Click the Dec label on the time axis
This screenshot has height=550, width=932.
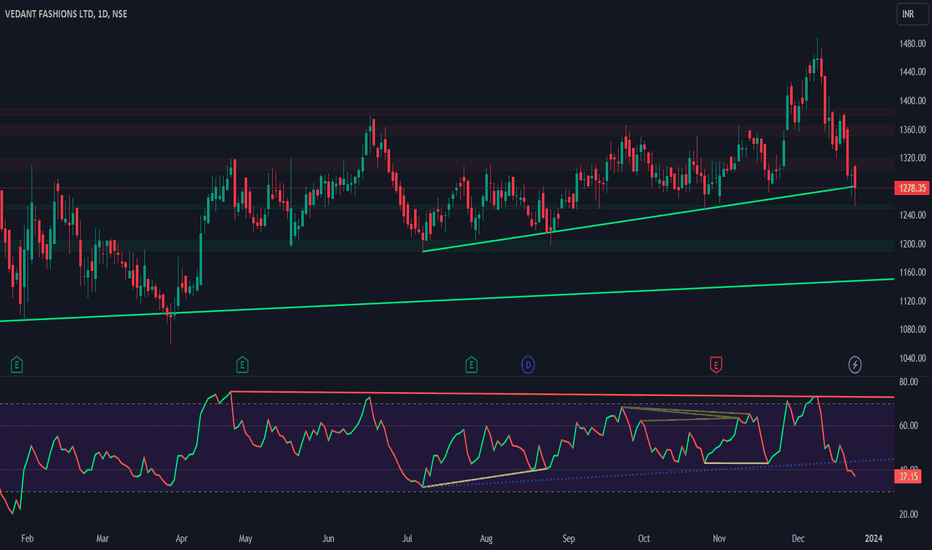tap(798, 539)
